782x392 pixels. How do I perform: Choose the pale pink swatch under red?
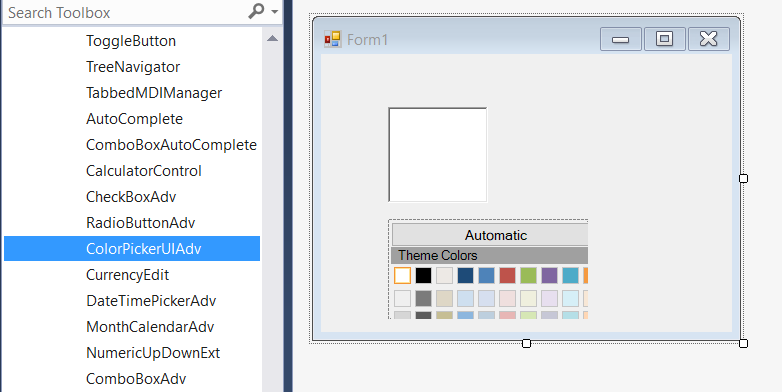[507, 298]
